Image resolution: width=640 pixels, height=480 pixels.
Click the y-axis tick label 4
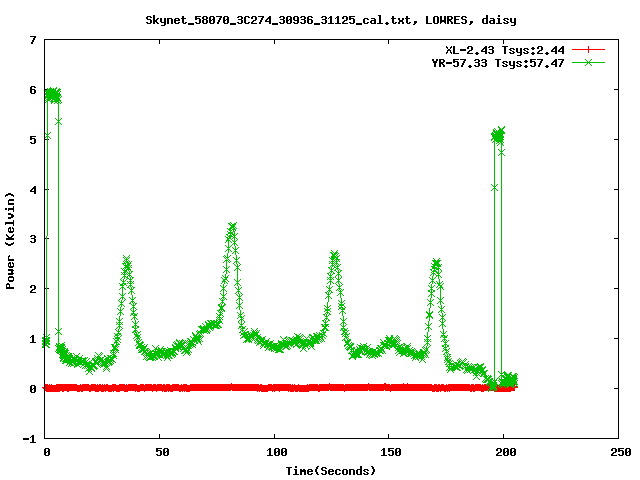coord(33,190)
